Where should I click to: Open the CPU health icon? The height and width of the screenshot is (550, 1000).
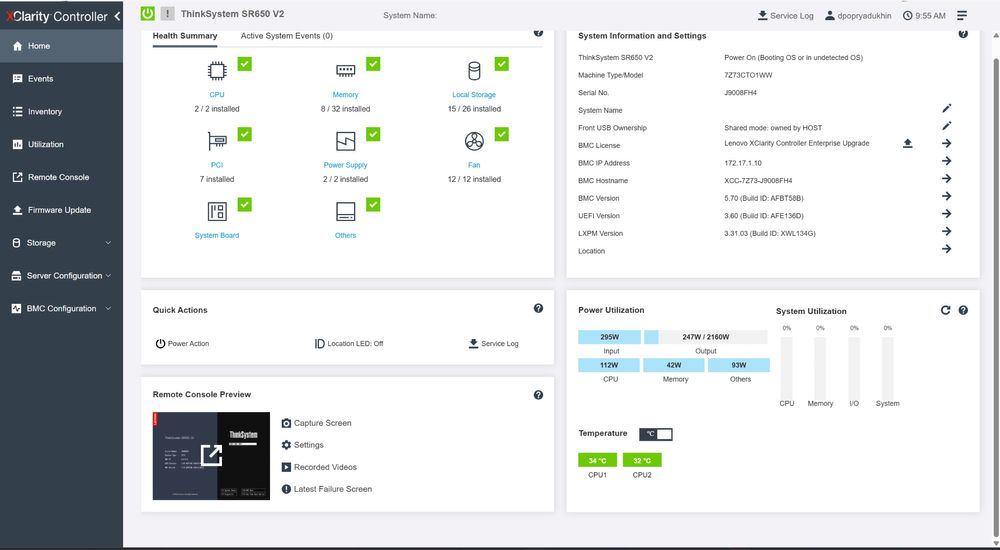pyautogui.click(x=217, y=71)
